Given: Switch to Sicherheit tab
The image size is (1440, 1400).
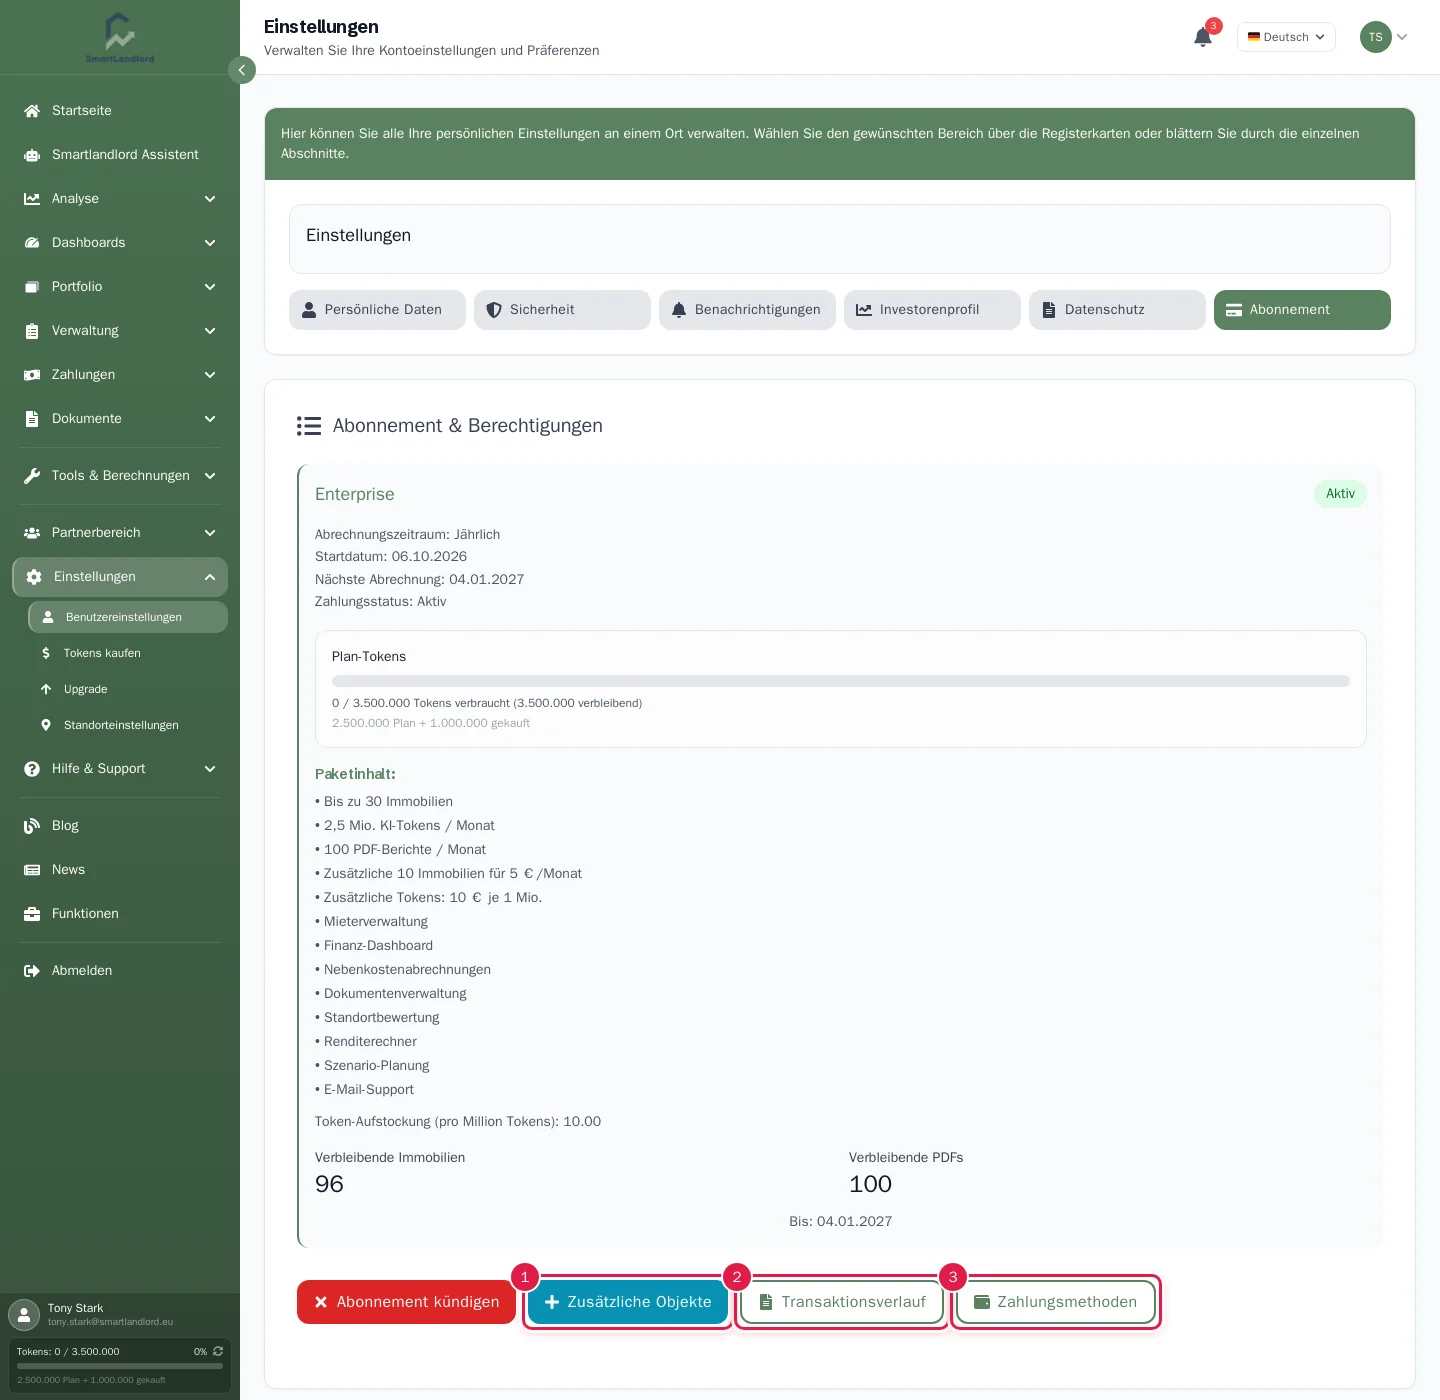Looking at the screenshot, I should click(562, 310).
